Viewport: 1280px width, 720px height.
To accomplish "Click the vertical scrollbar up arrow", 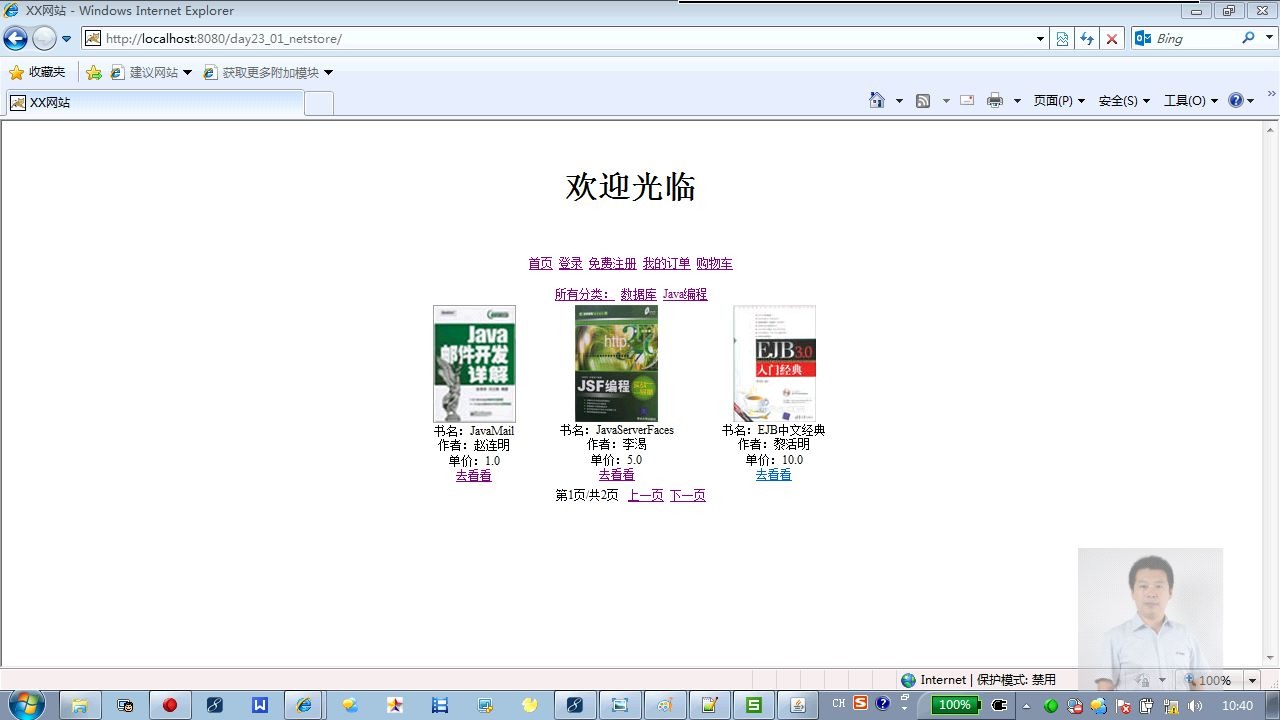I will (x=1271, y=128).
